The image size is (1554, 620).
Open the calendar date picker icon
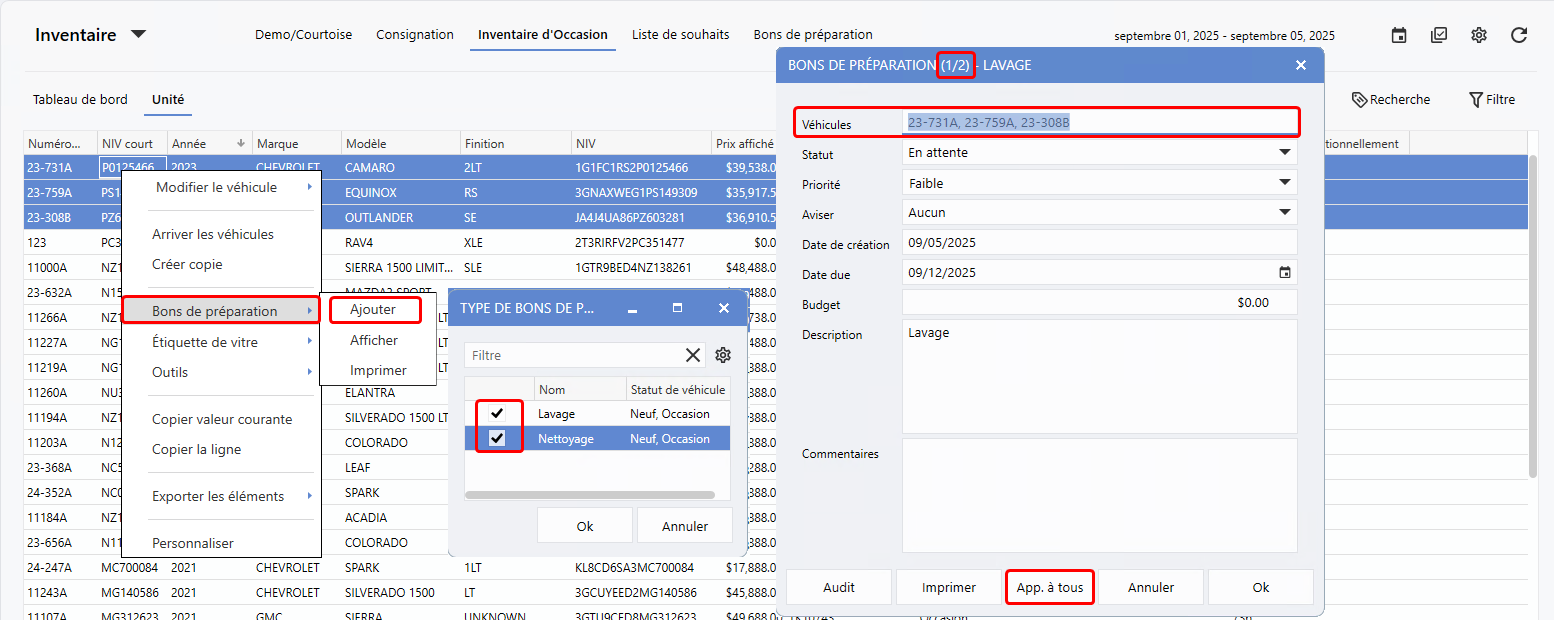(1399, 35)
